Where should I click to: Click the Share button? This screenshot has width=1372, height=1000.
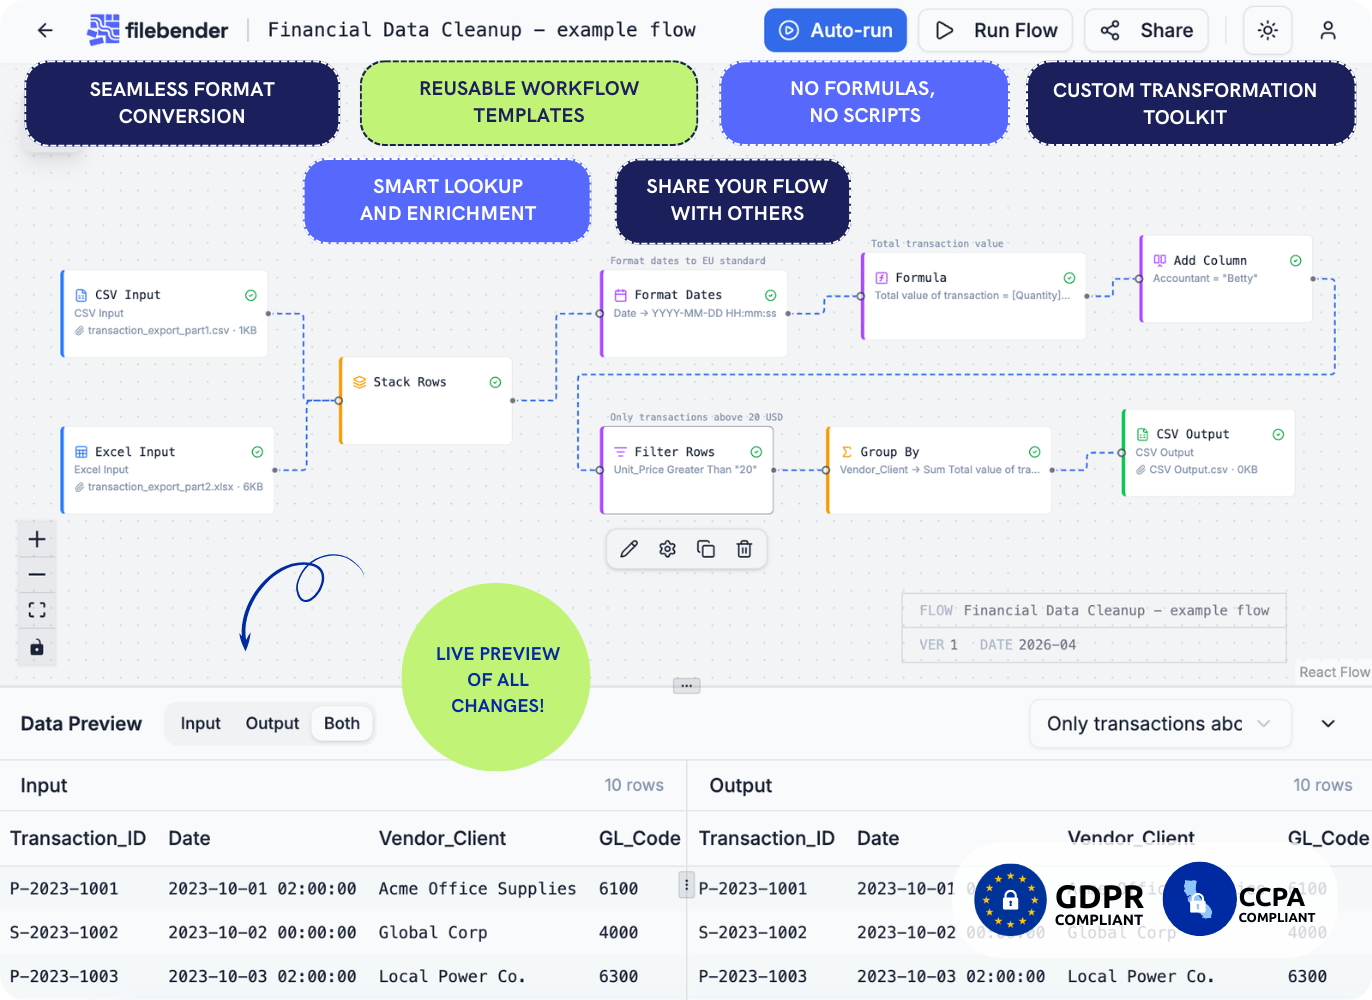click(1146, 30)
